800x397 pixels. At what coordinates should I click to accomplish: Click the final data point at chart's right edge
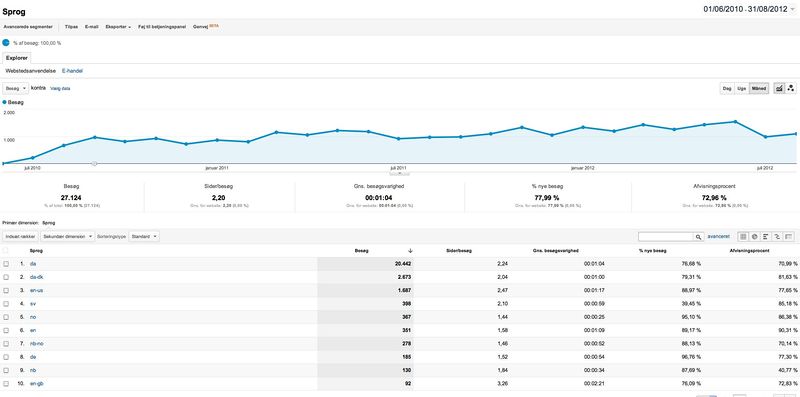(x=796, y=134)
